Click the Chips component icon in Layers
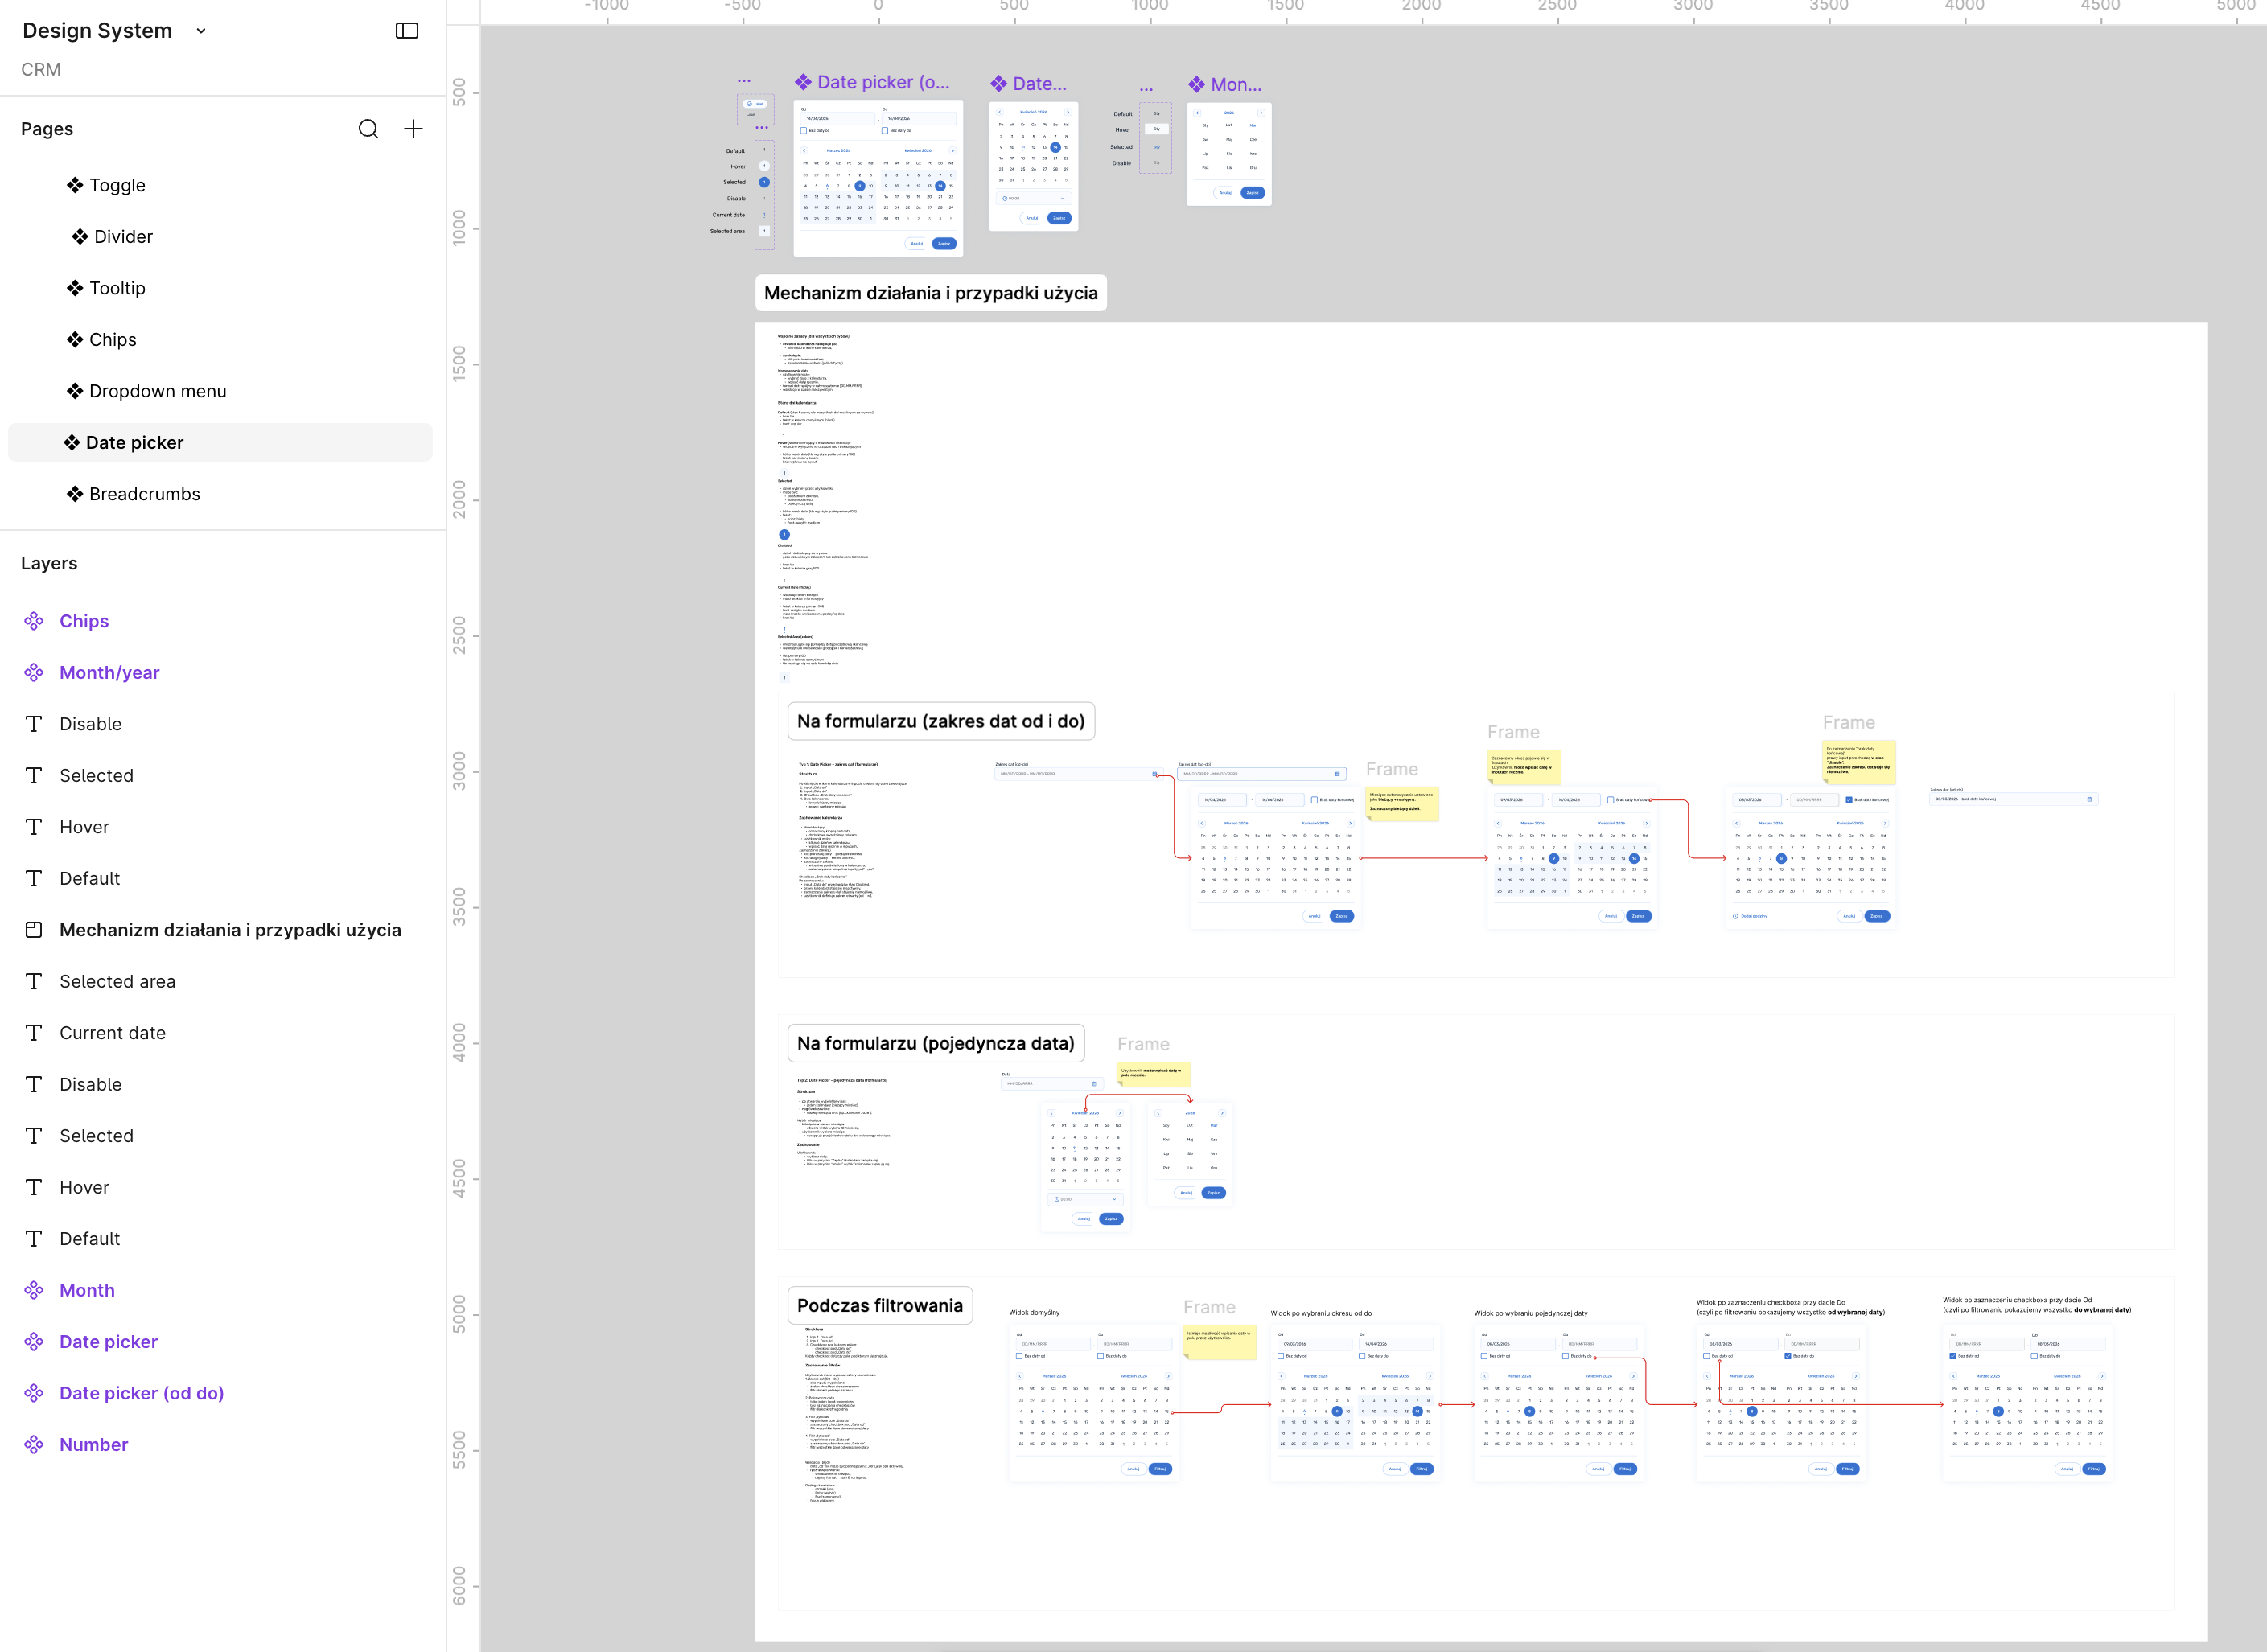 pos(34,621)
